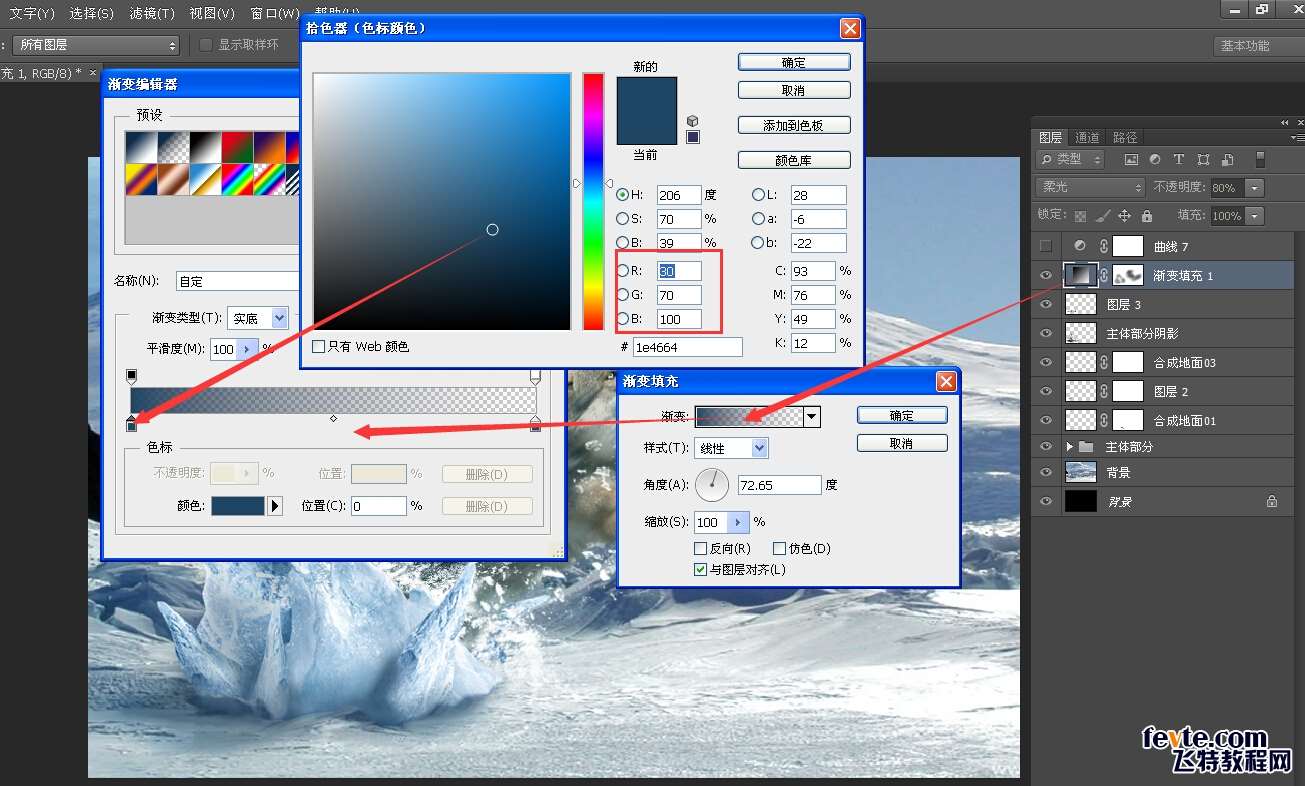The height and width of the screenshot is (786, 1305).
Task: Open the 样式 线性 dropdown
Action: 731,448
